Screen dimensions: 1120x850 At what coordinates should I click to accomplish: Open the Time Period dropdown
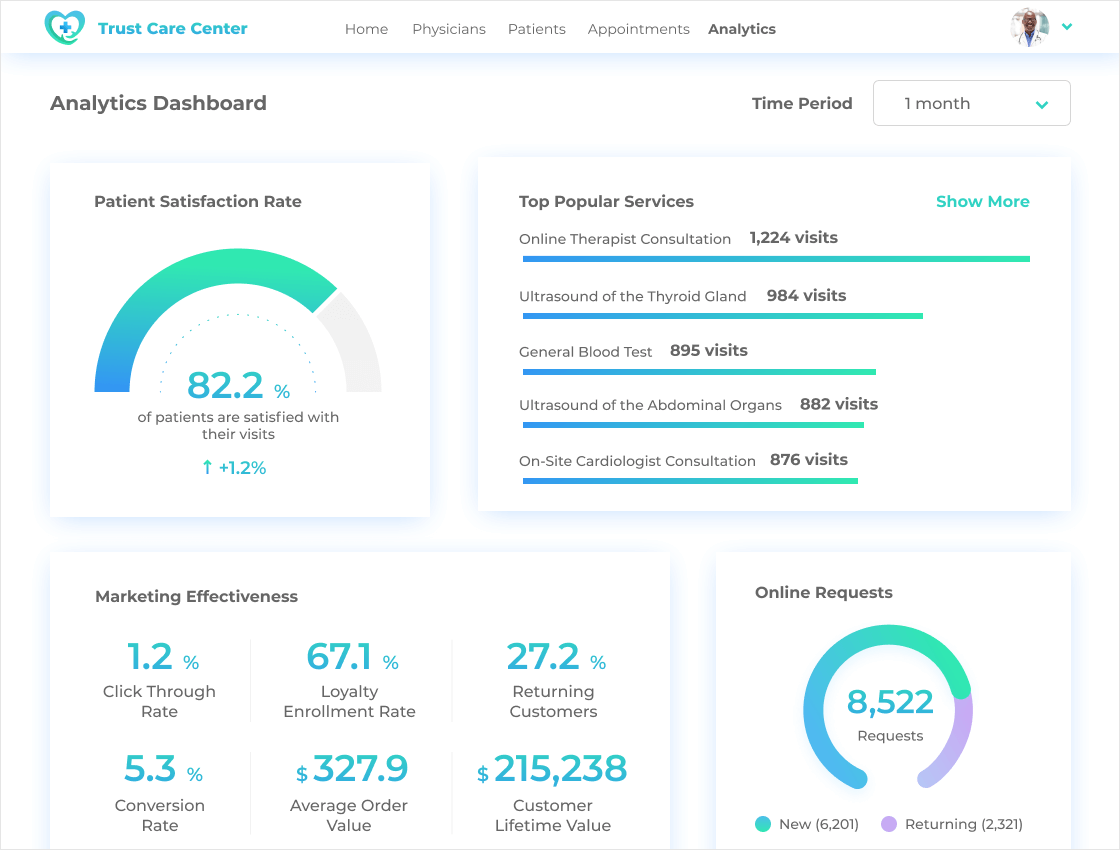click(x=971, y=103)
